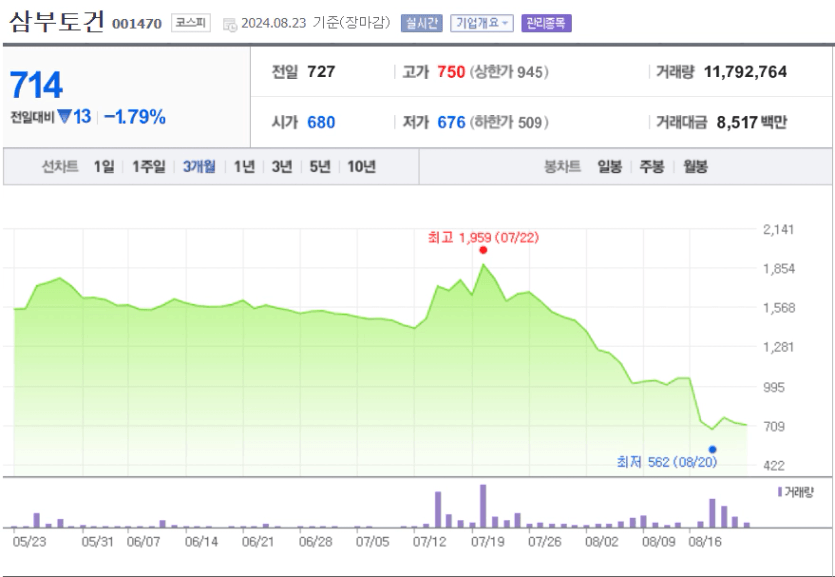Click the 2024.08.23 기준(장마감) date text
This screenshot has width=835, height=577.
pyautogui.click(x=316, y=23)
